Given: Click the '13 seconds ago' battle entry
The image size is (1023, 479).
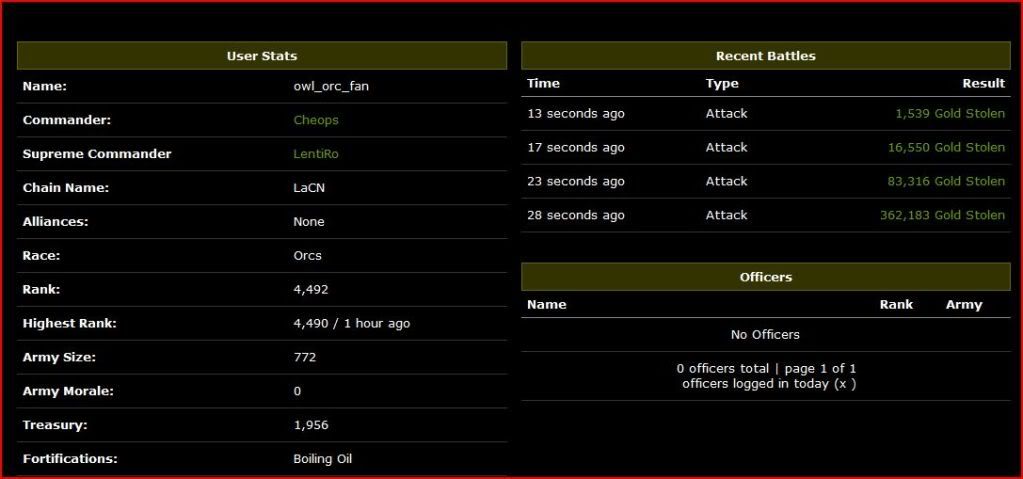Looking at the screenshot, I should tap(576, 114).
